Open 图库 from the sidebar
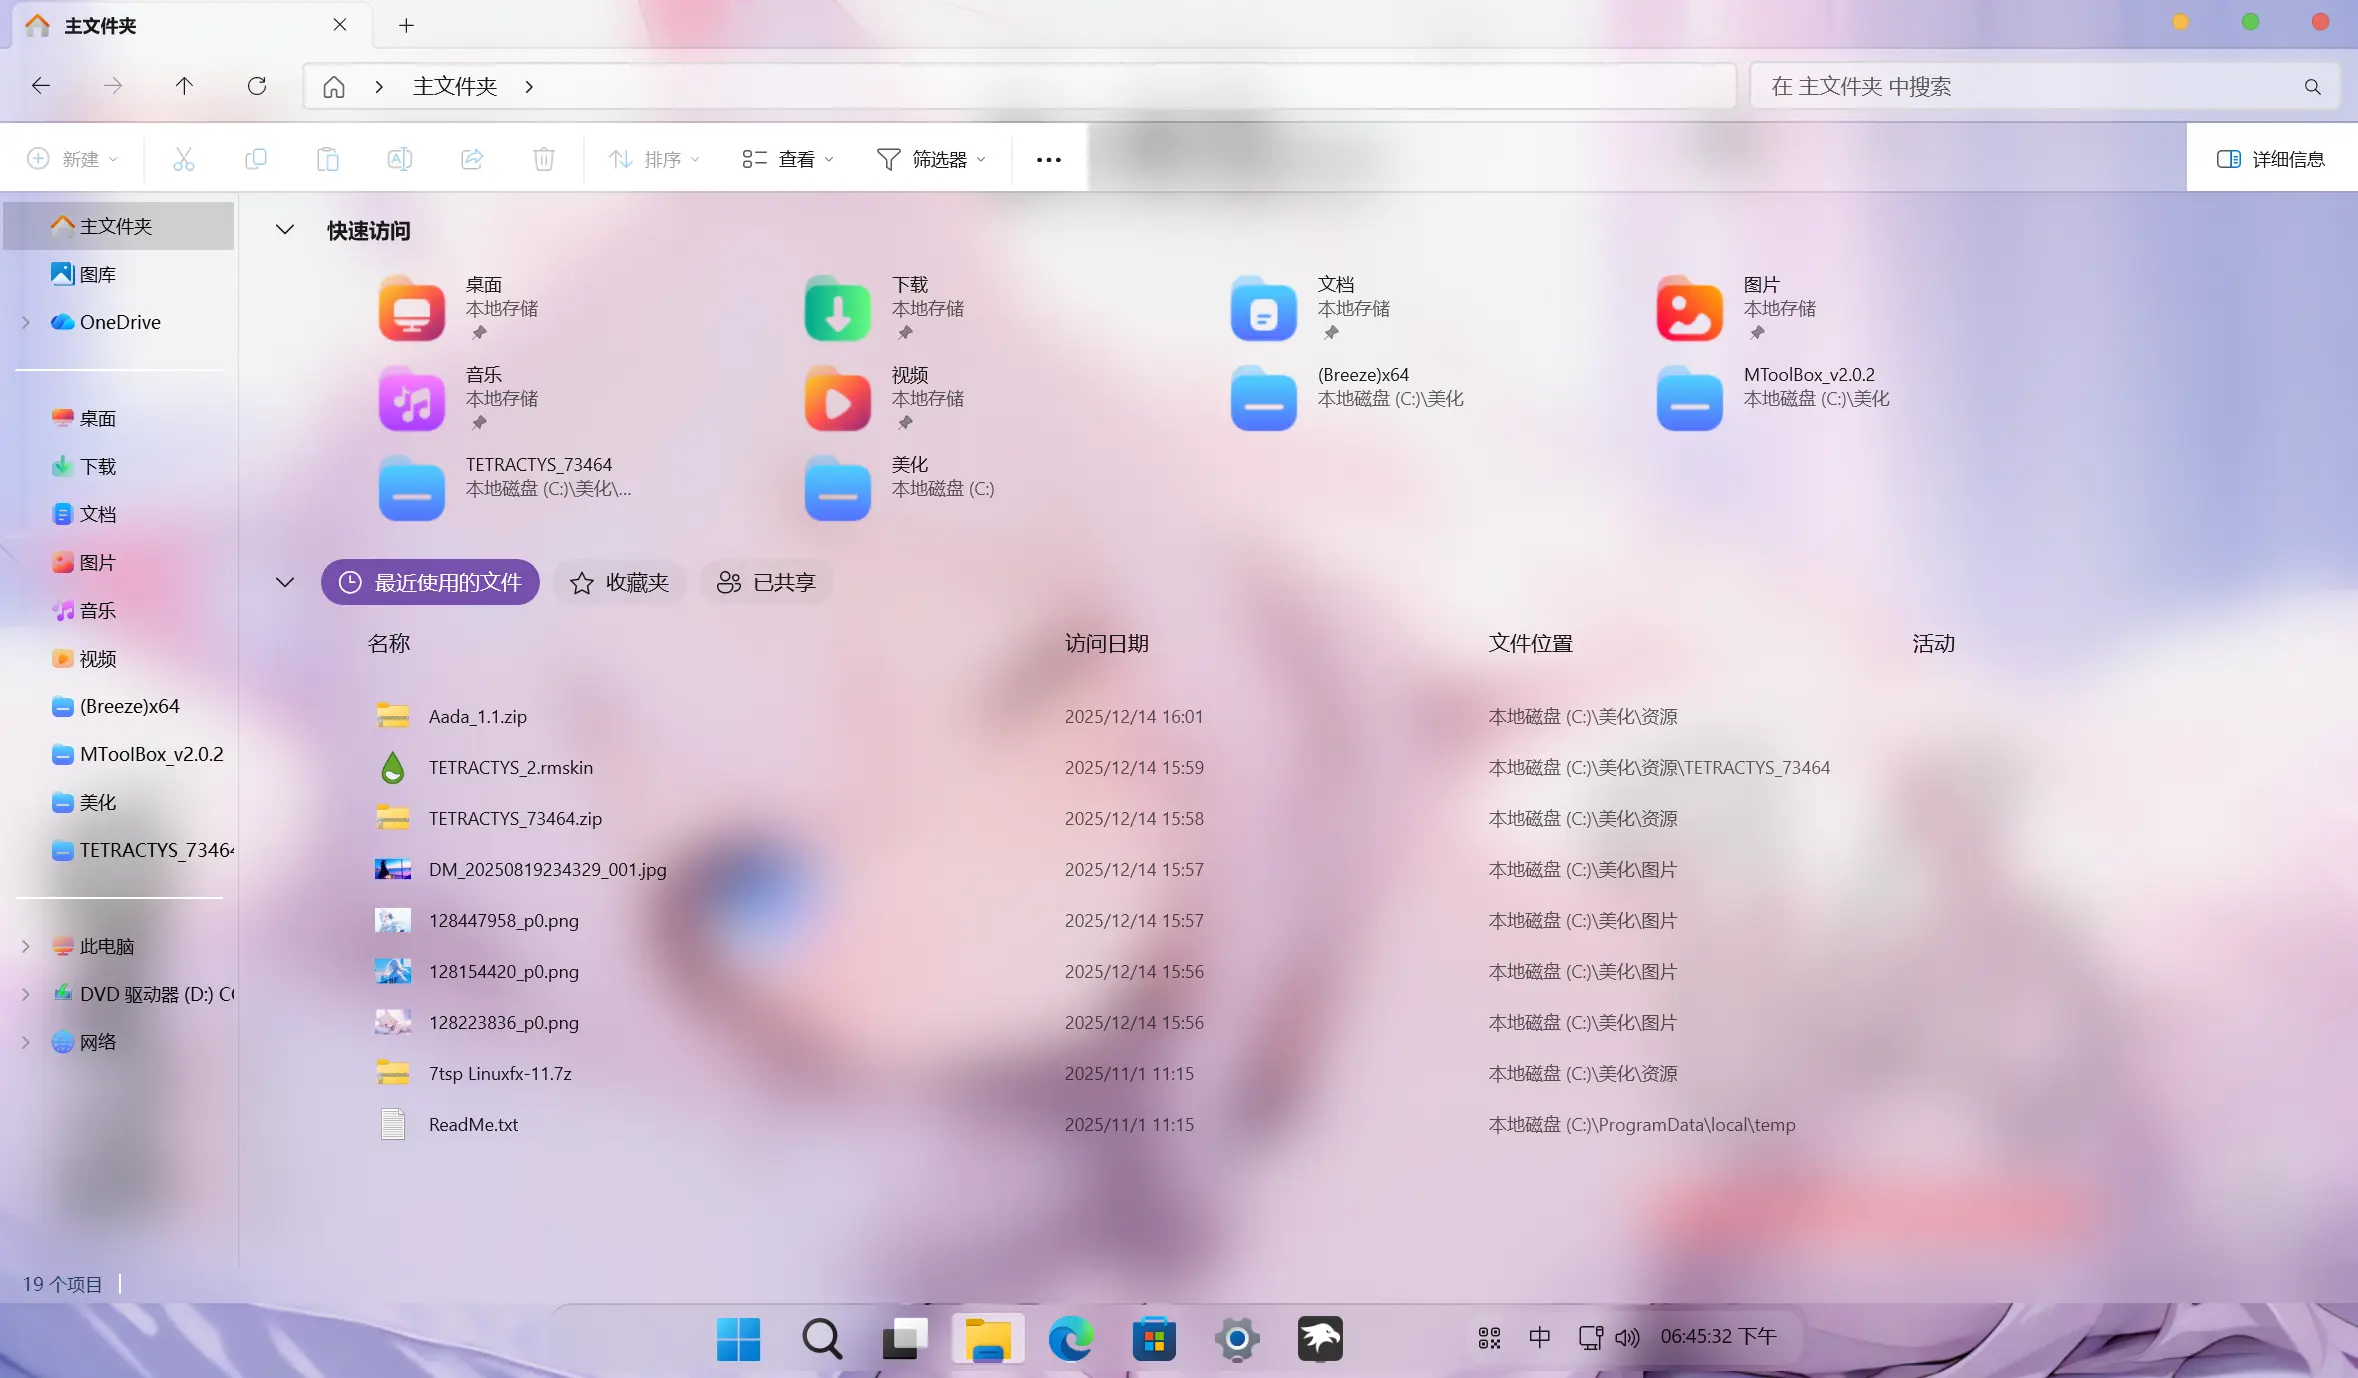Image resolution: width=2358 pixels, height=1378 pixels. (x=97, y=273)
